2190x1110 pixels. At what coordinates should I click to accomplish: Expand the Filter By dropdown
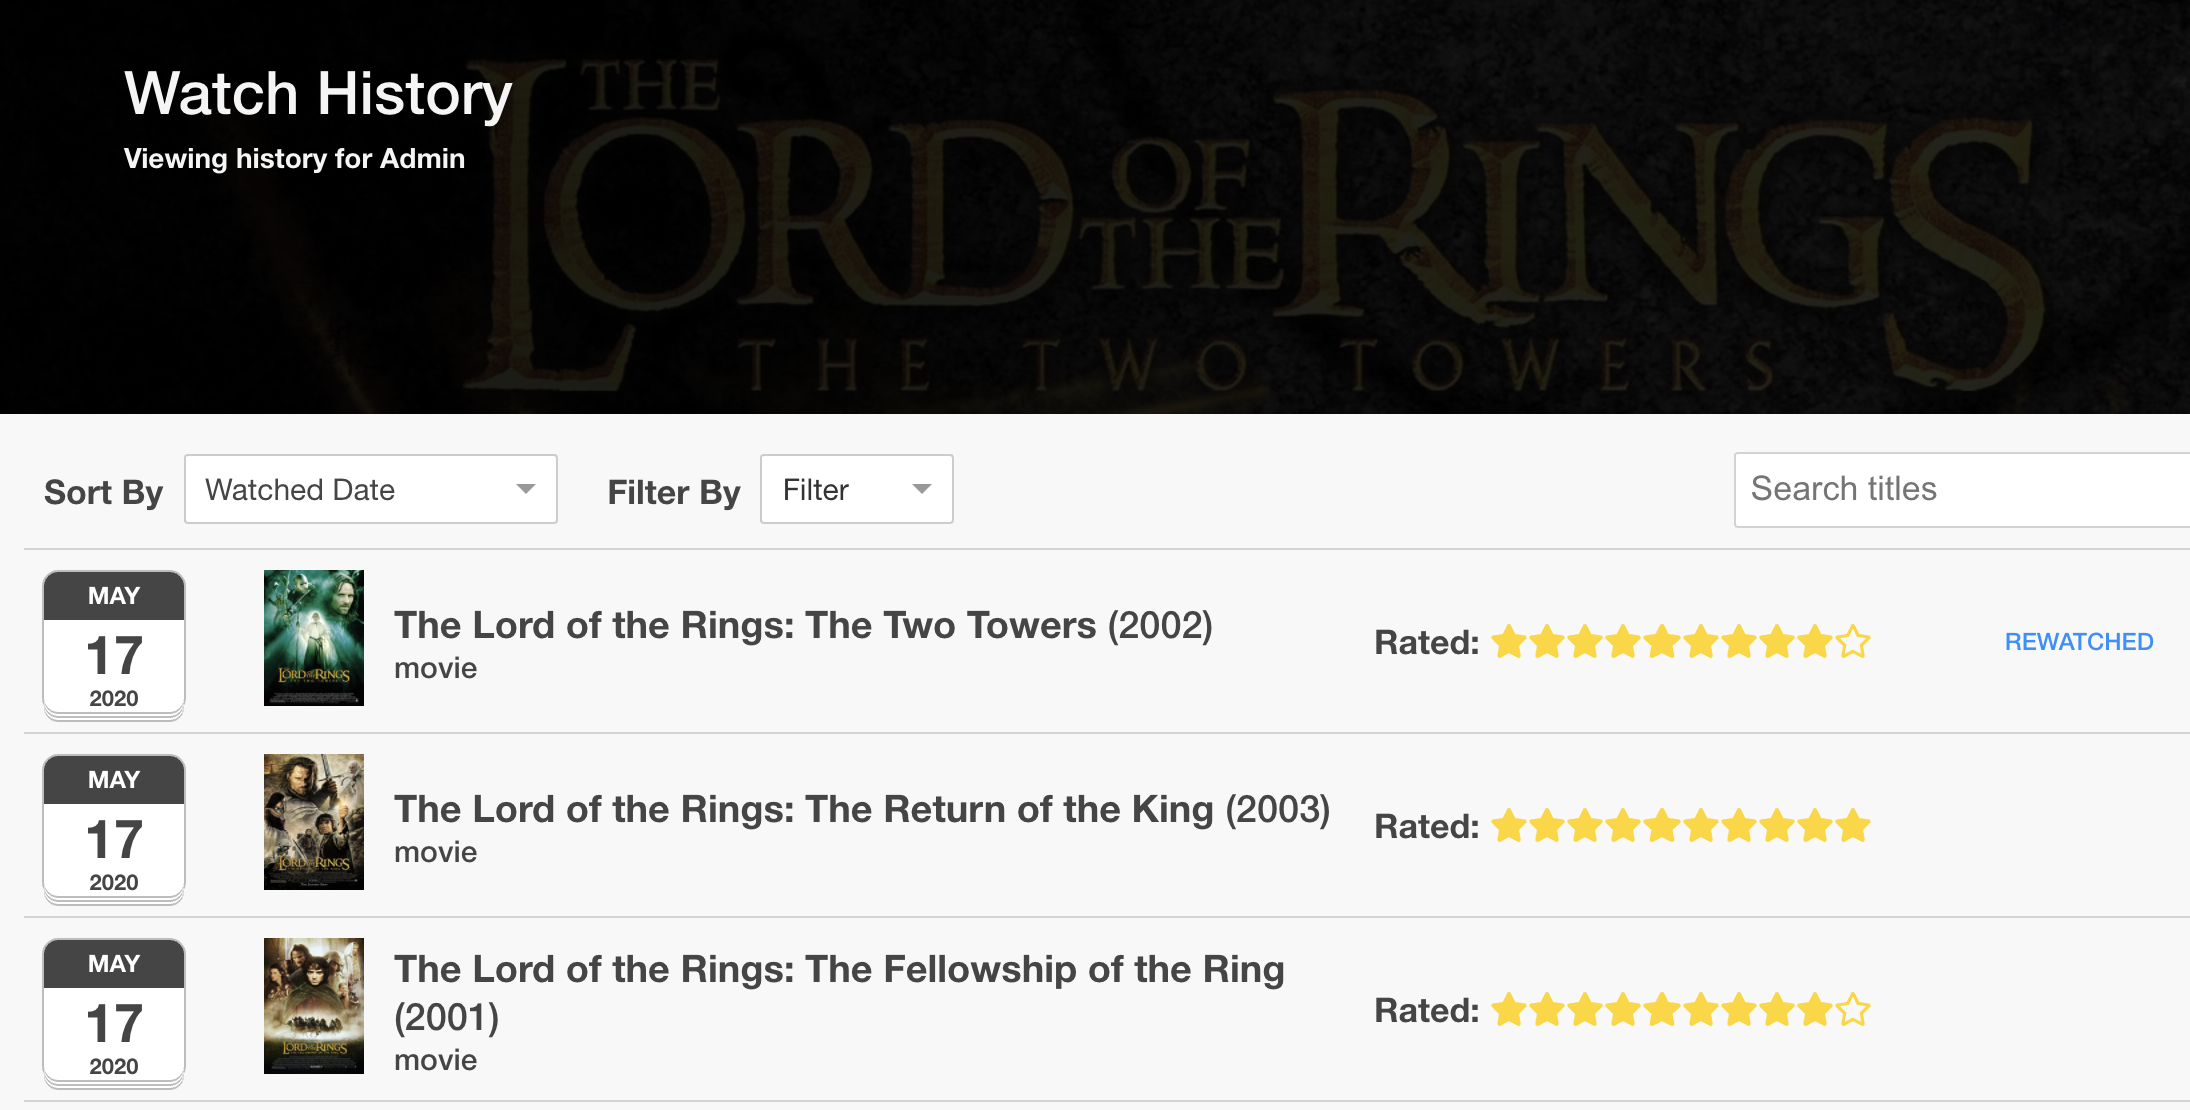point(856,489)
